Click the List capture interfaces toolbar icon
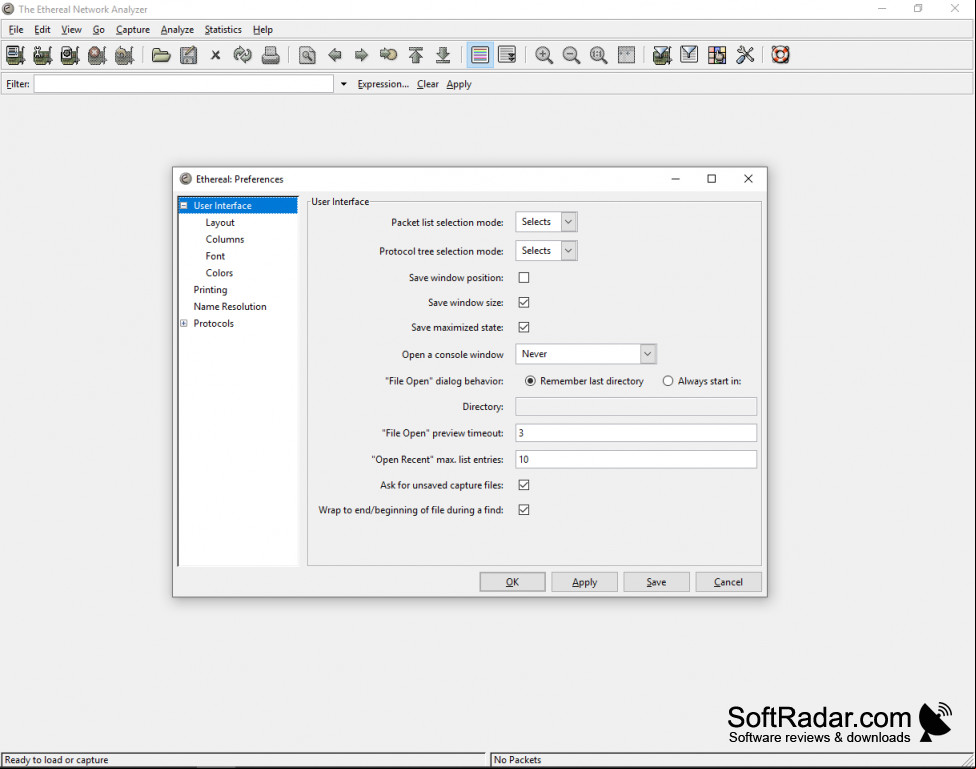The height and width of the screenshot is (769, 976). pos(15,55)
